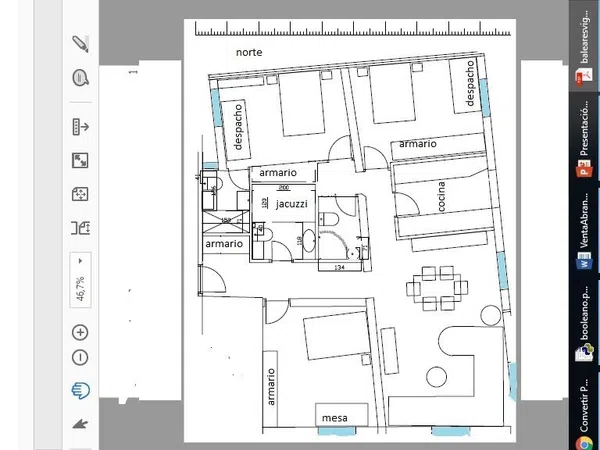
Task: Open Presentació PowerPoint taskbar button
Action: click(x=584, y=138)
